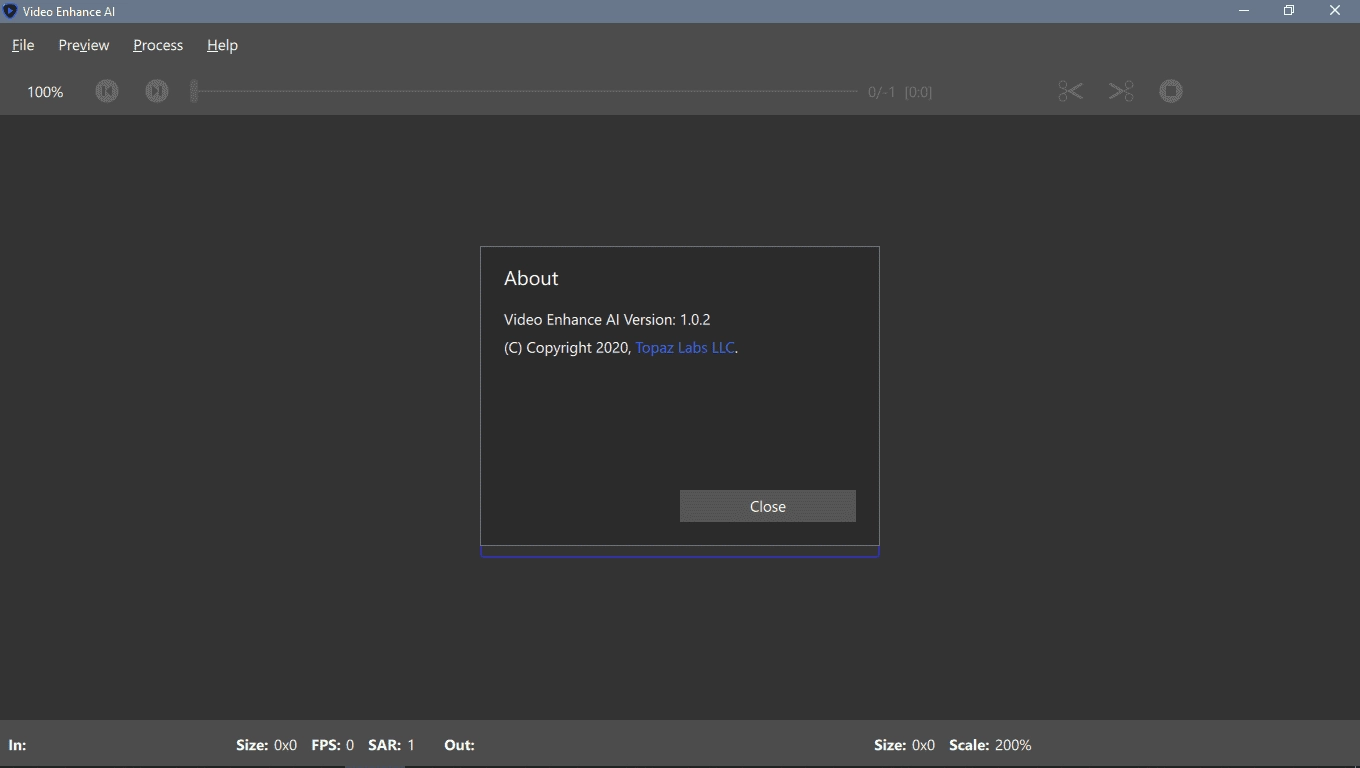Click the 100% zoom level indicator
Image resolution: width=1360 pixels, height=768 pixels.
coord(45,92)
